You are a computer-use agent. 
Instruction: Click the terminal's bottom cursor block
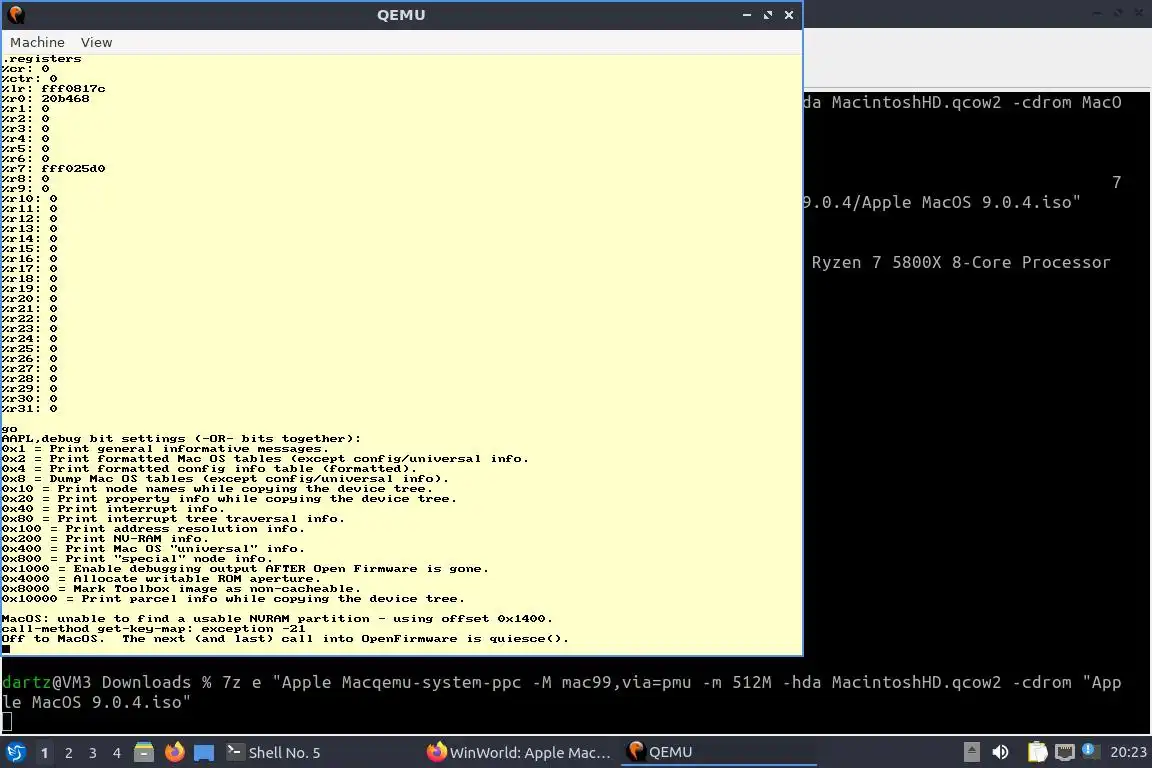(7, 722)
